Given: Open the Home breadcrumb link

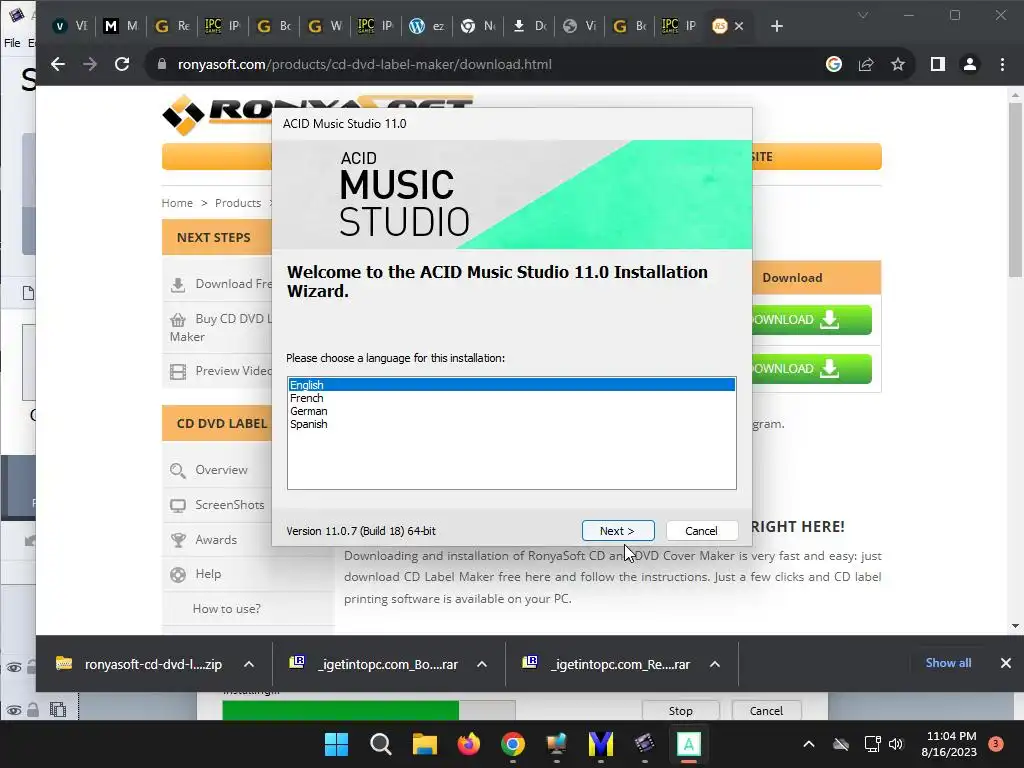Looking at the screenshot, I should 177,203.
